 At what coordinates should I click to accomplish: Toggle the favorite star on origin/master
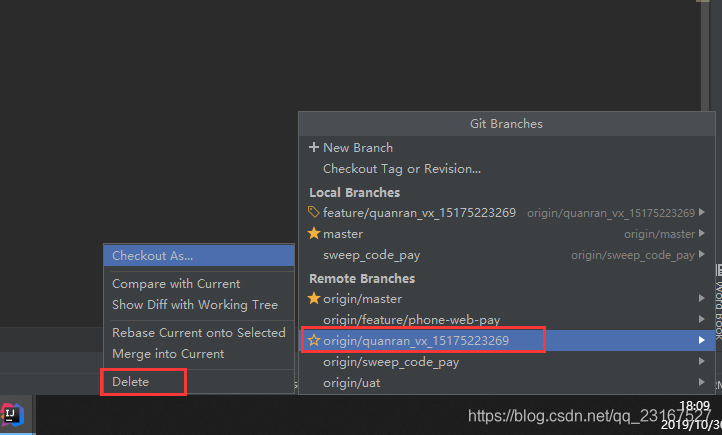click(x=314, y=298)
